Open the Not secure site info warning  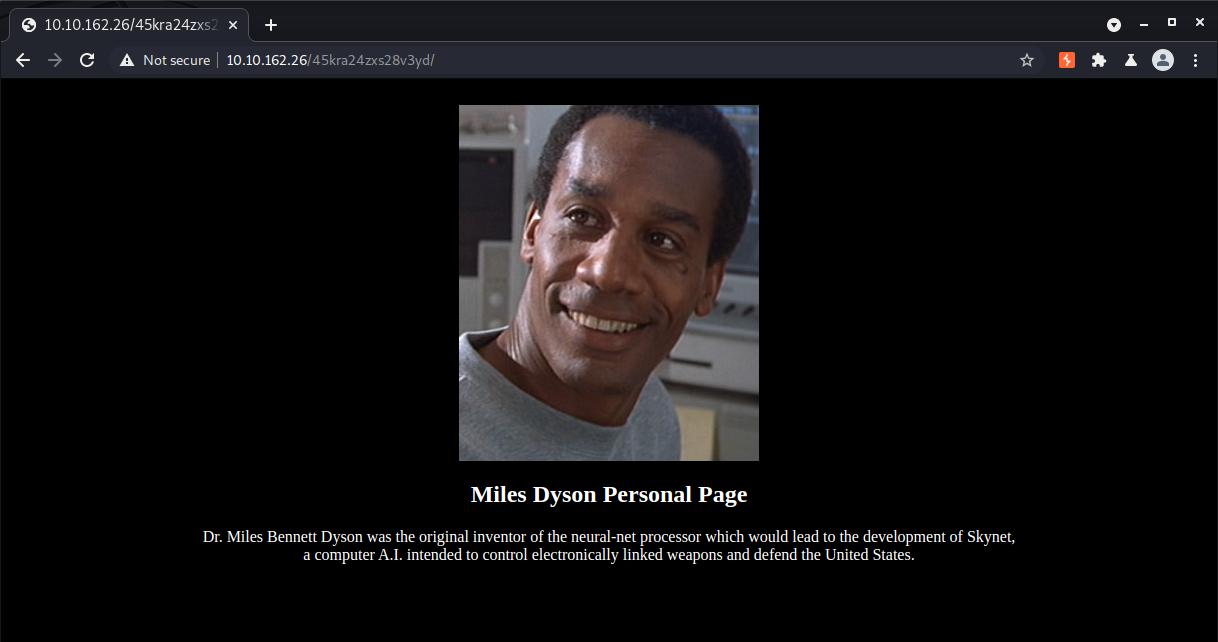click(165, 60)
